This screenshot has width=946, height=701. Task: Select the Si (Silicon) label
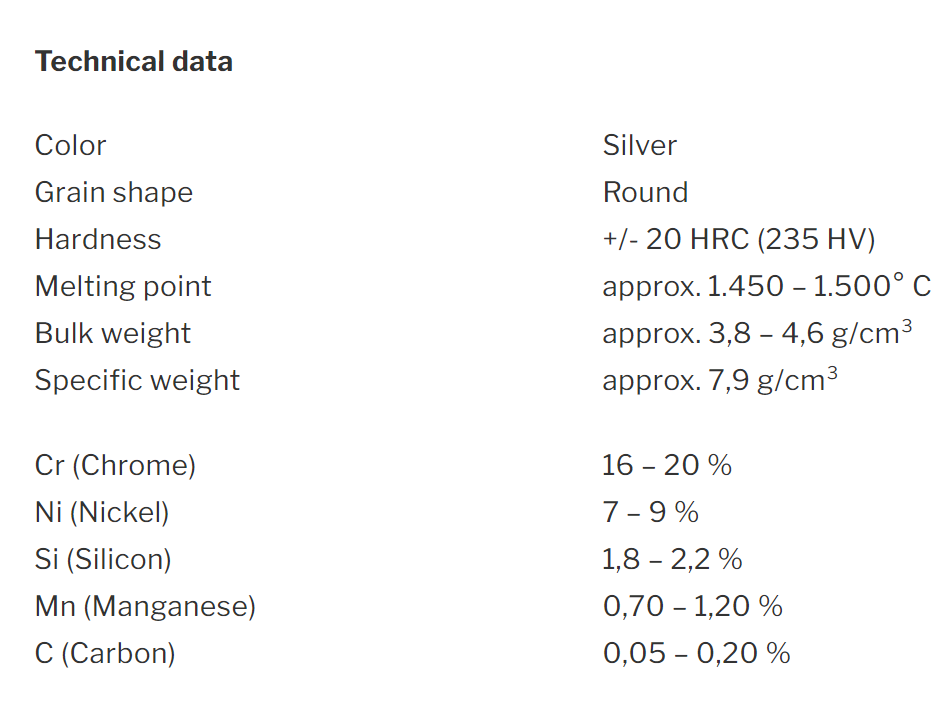103,560
